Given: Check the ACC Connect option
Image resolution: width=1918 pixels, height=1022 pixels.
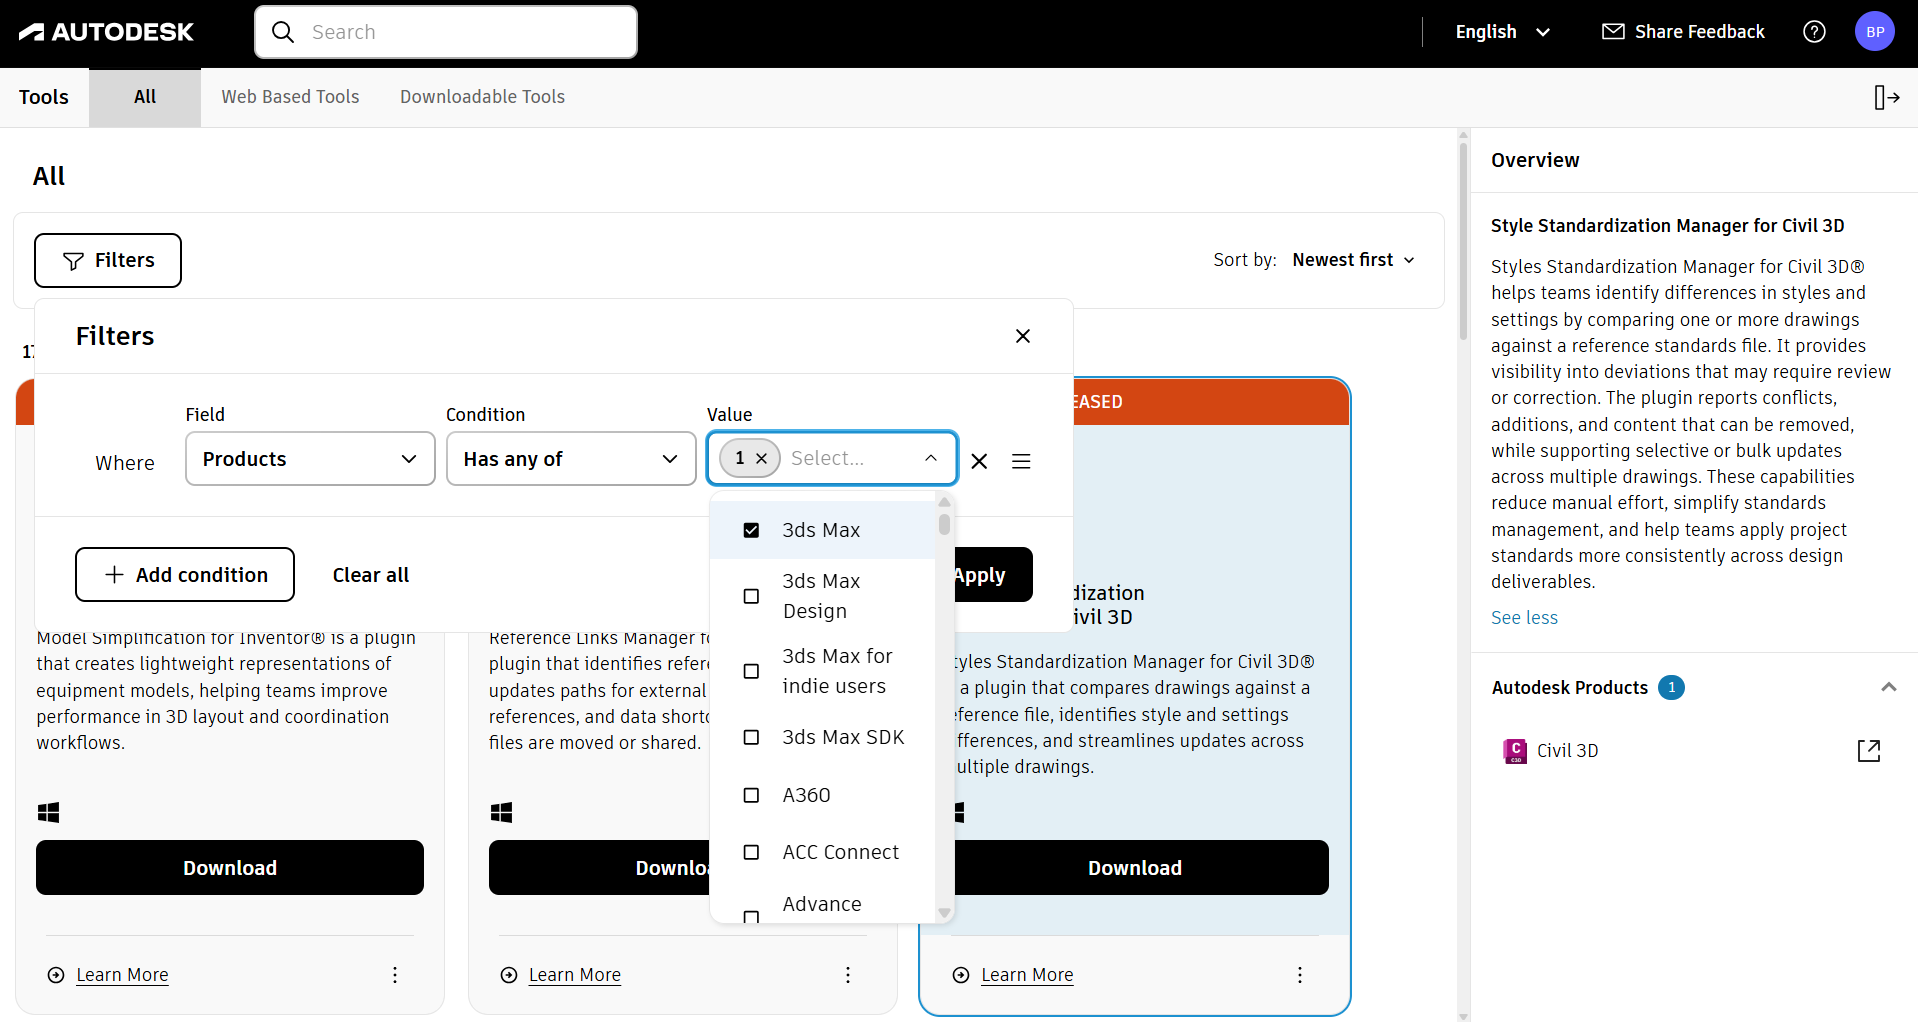Looking at the screenshot, I should pos(751,852).
